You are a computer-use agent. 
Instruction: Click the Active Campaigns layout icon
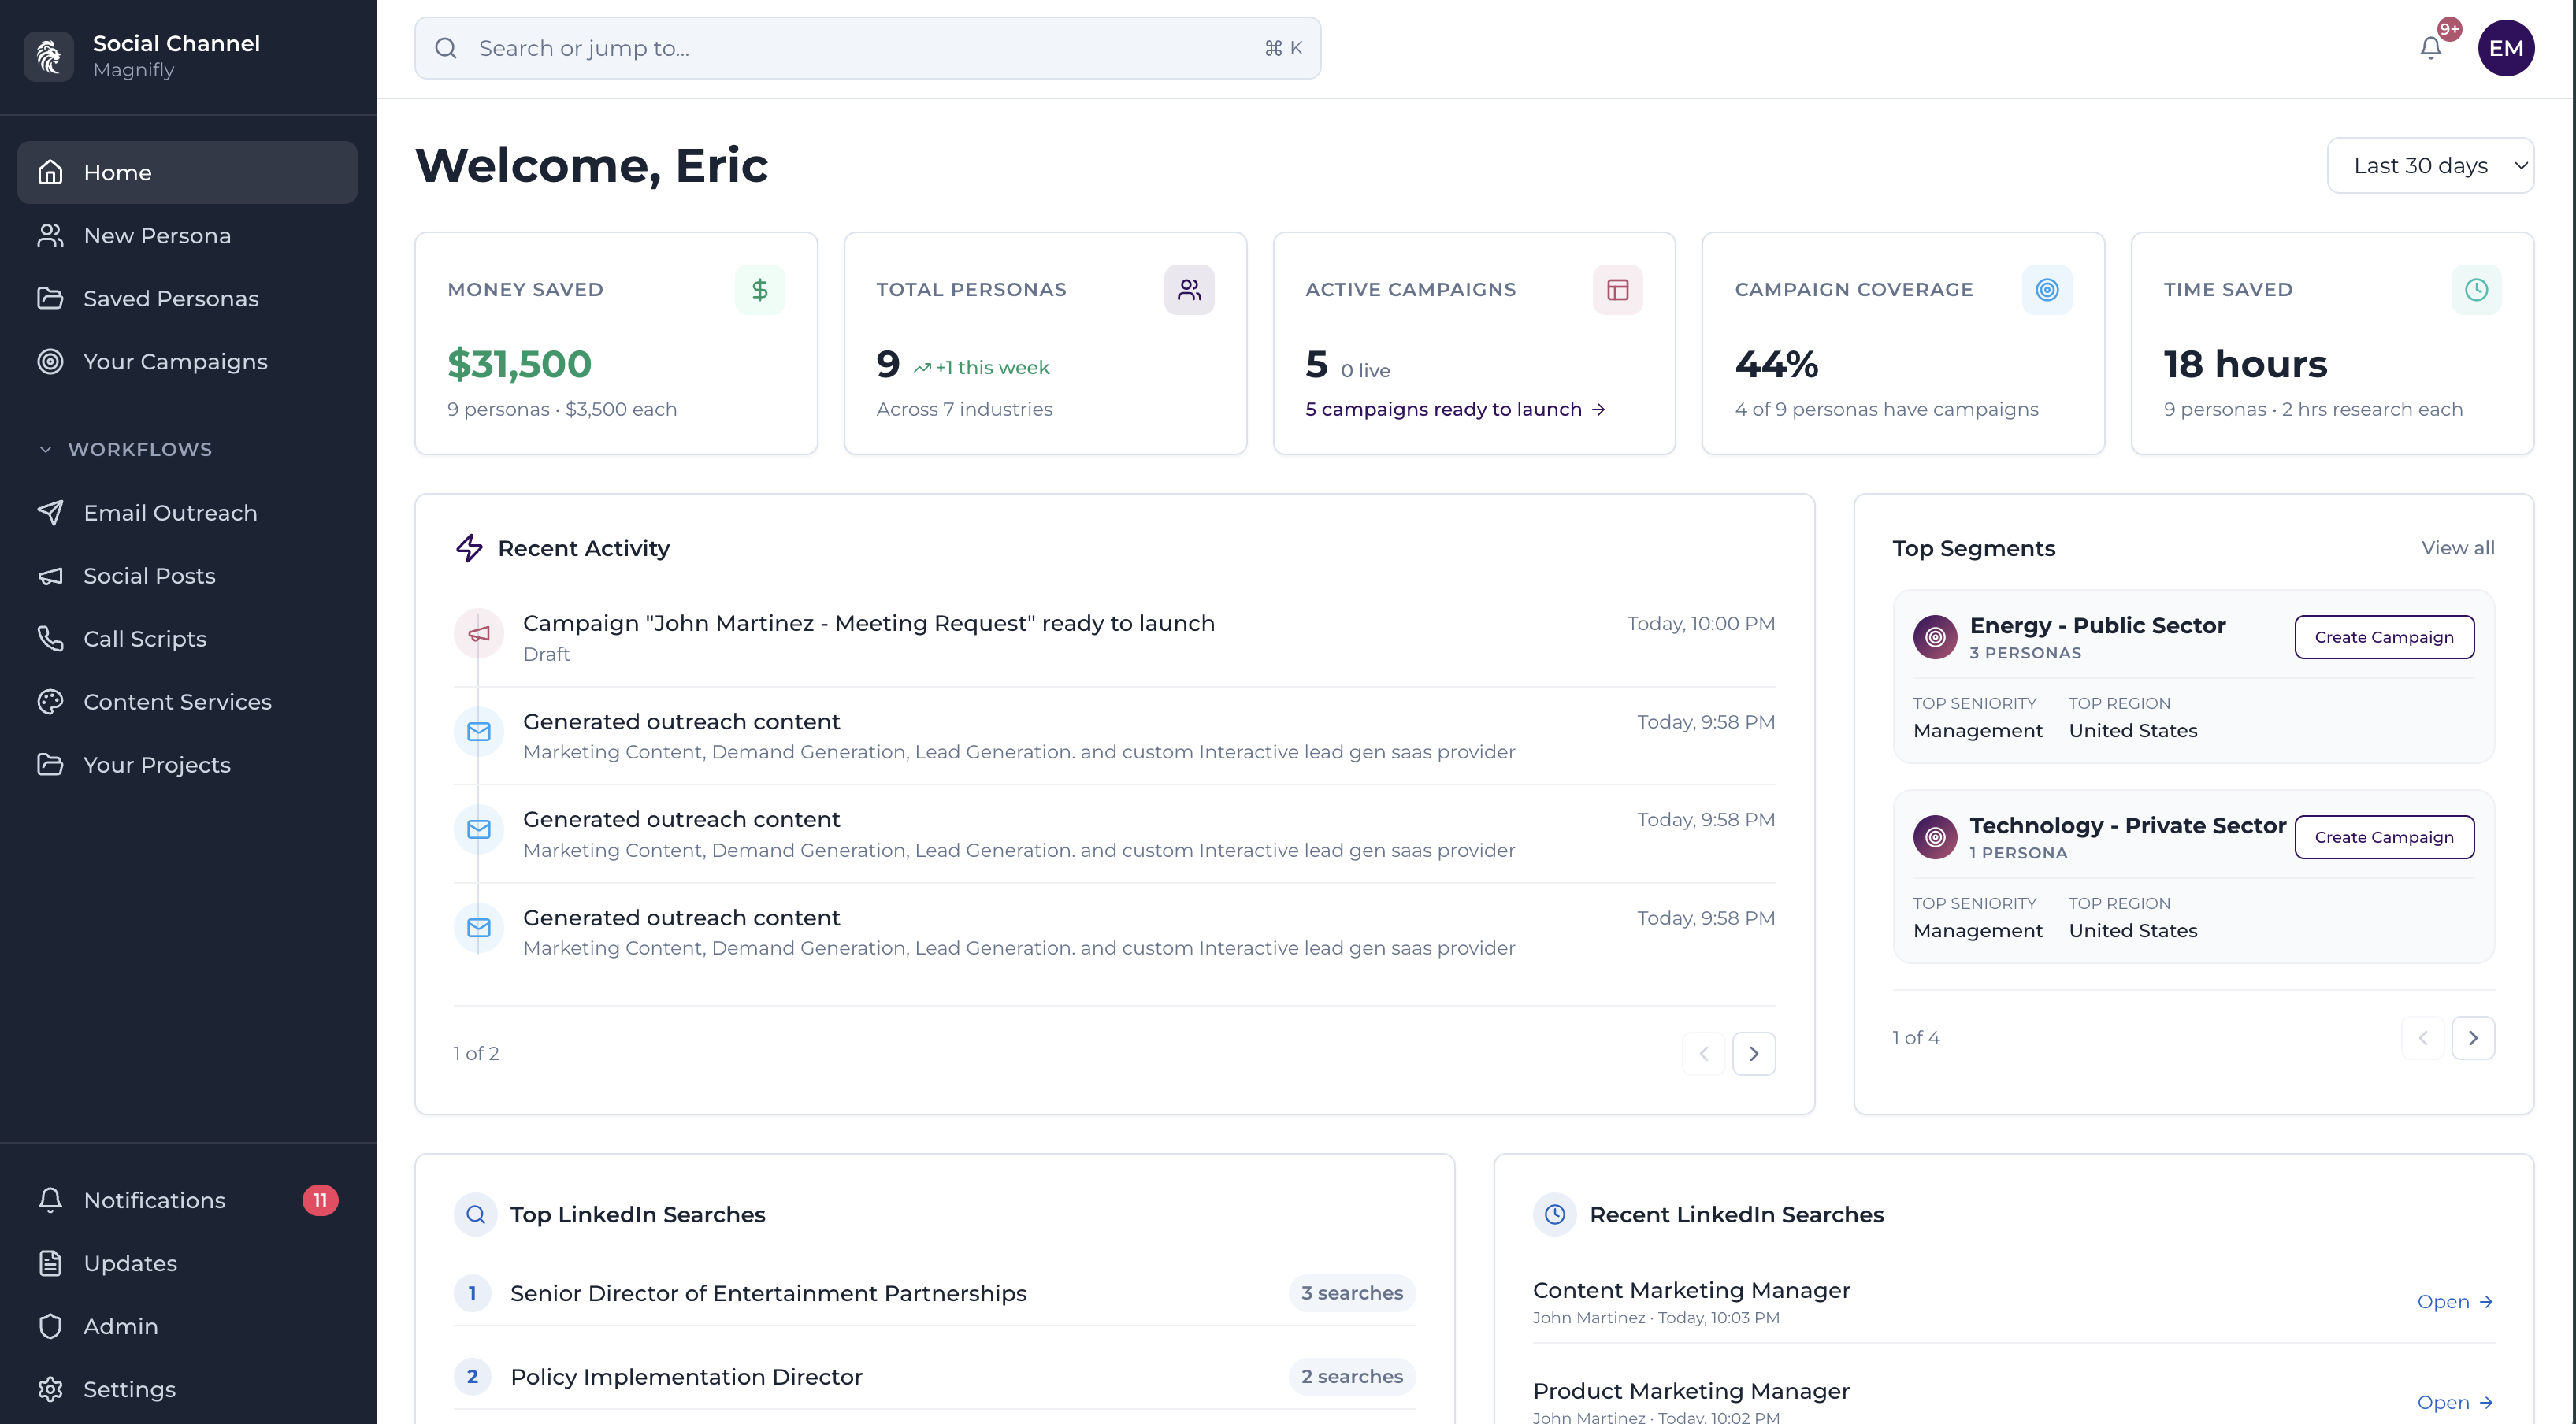1617,290
